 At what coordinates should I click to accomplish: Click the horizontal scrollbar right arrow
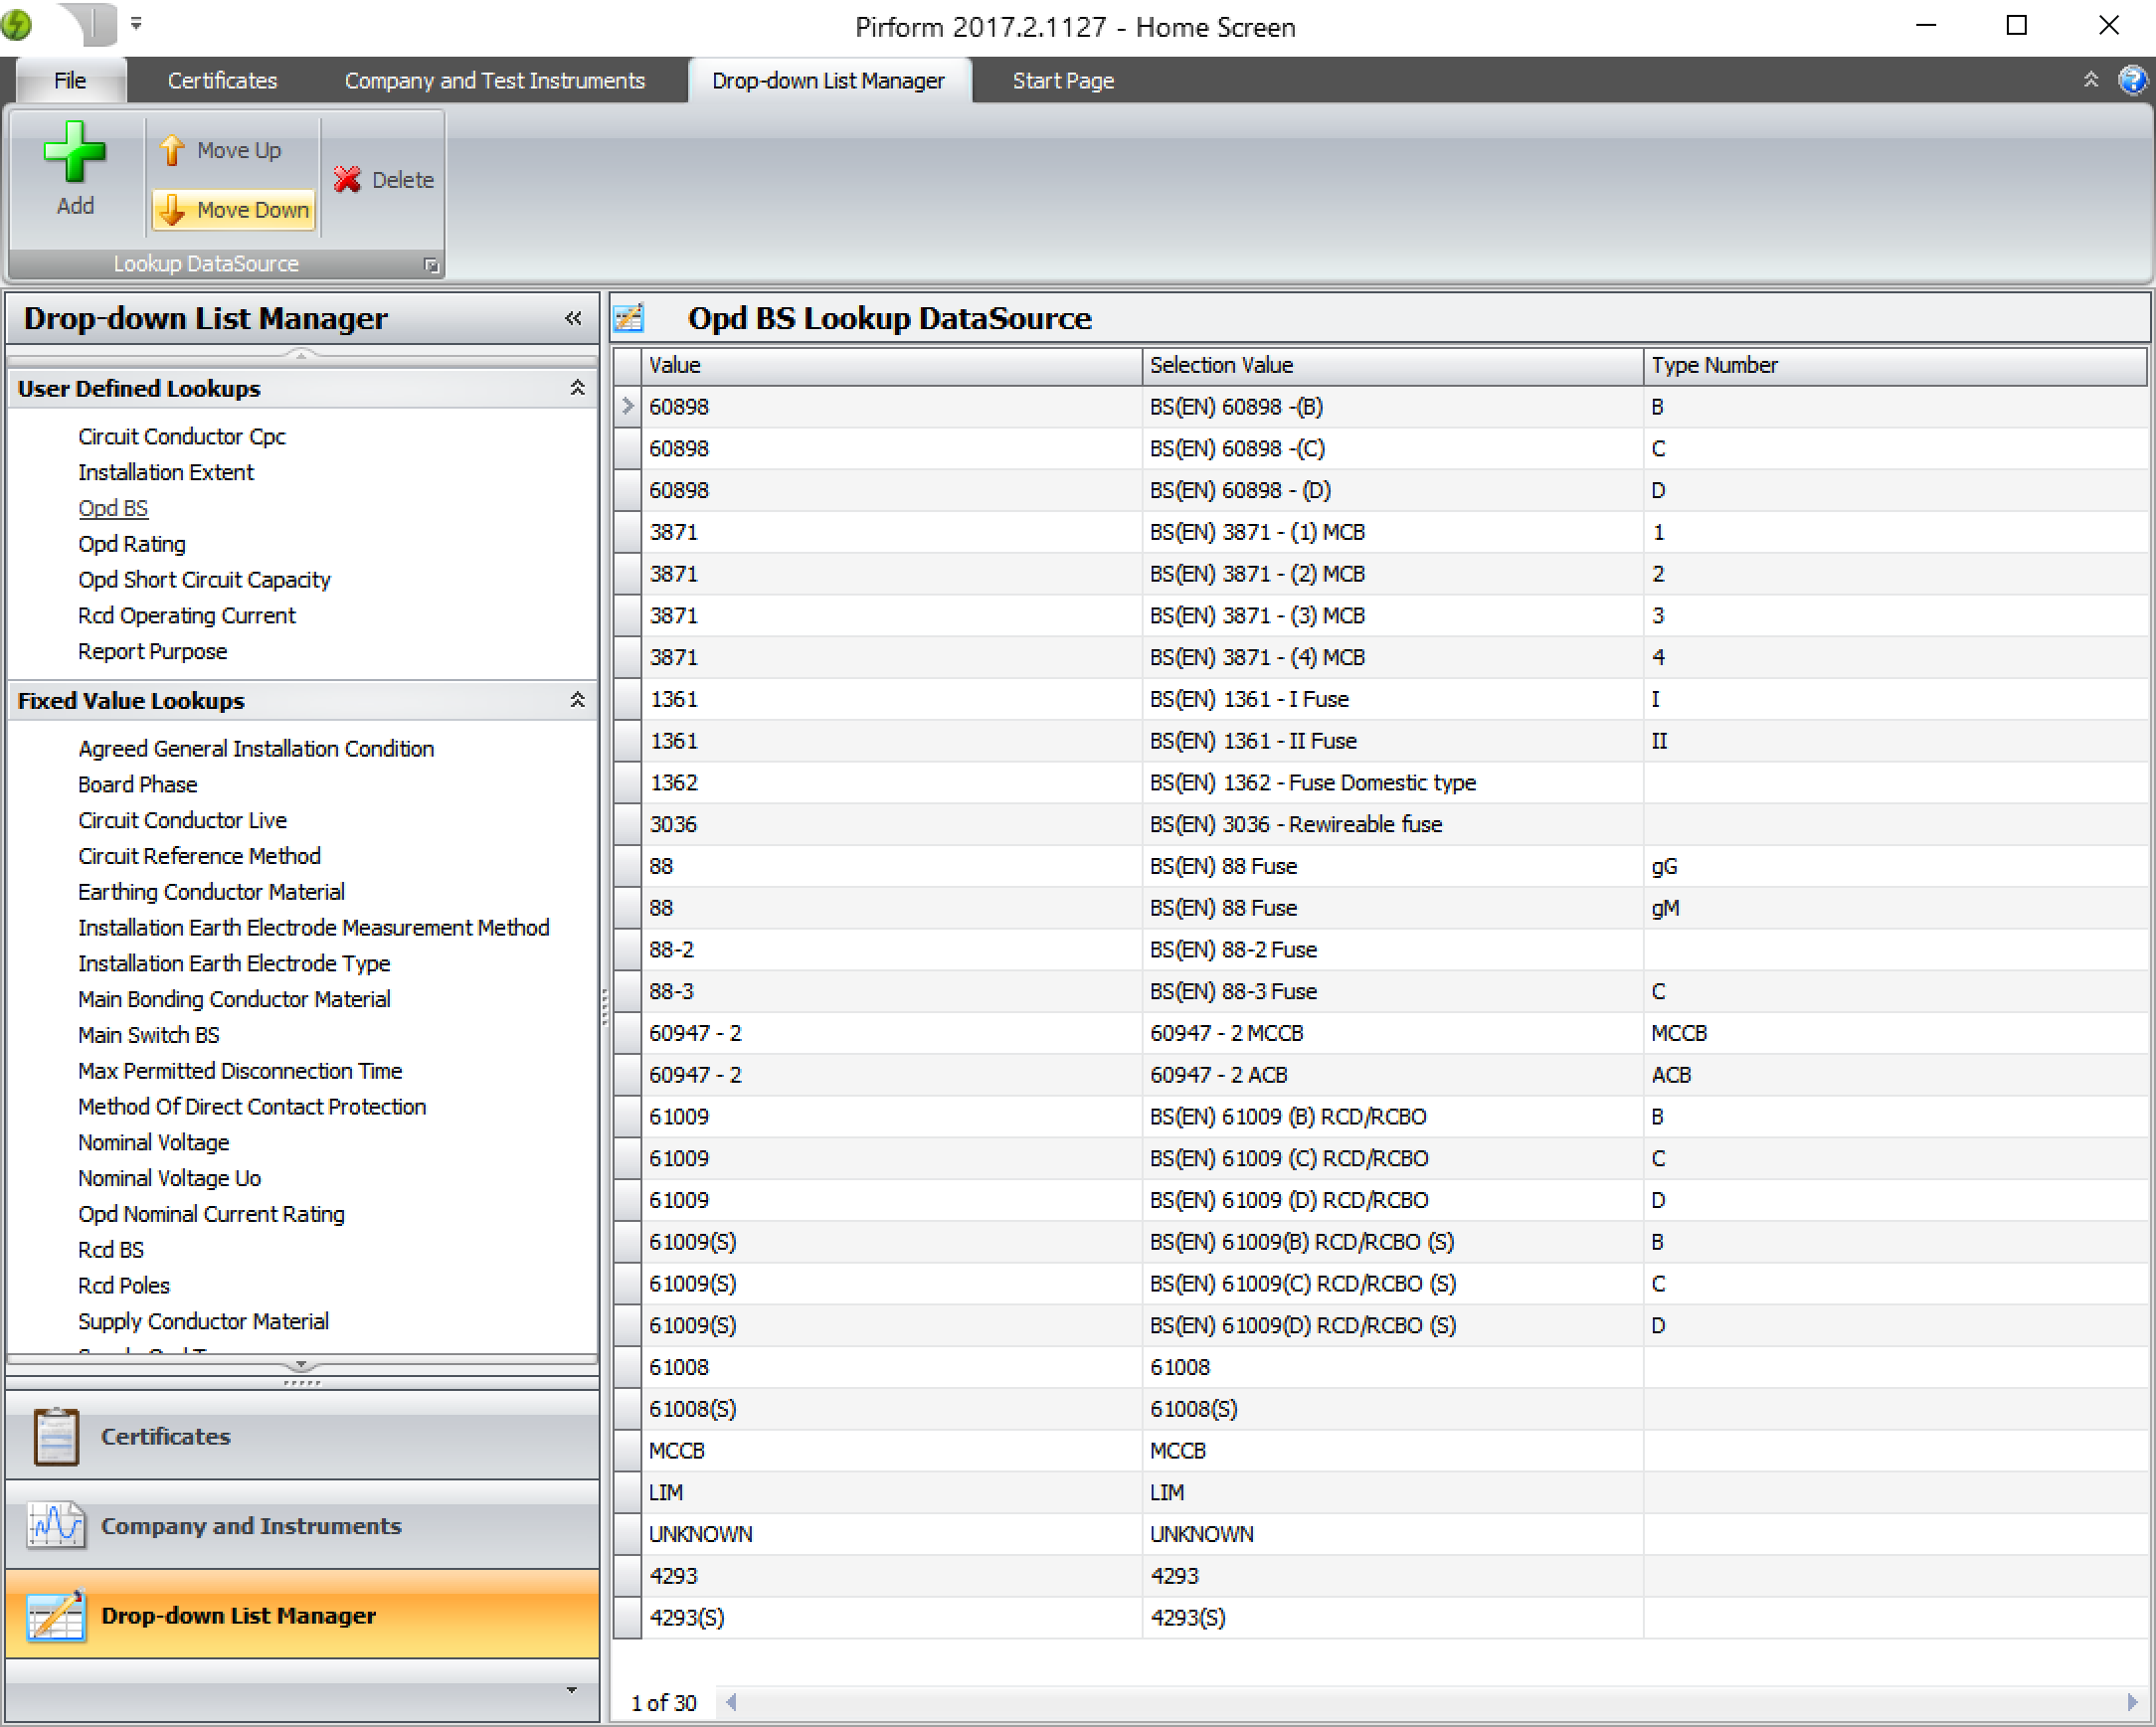point(2131,1702)
